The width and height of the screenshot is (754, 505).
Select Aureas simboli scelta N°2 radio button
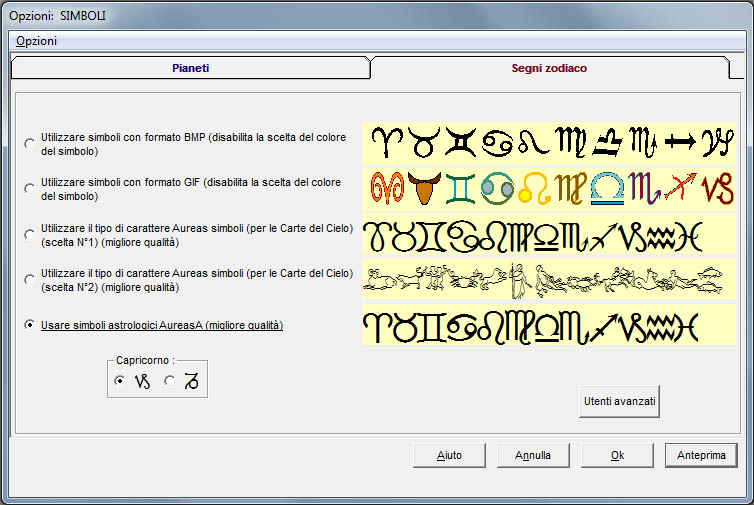point(30,280)
